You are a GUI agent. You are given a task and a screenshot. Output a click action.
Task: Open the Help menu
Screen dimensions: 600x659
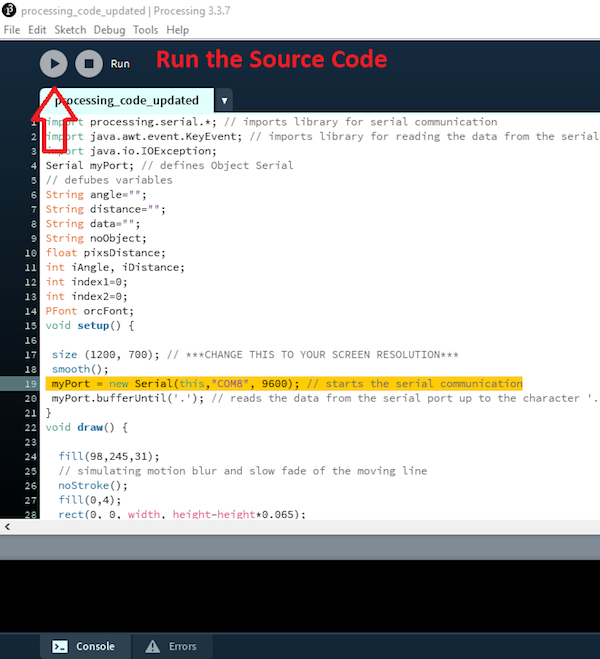[x=177, y=30]
